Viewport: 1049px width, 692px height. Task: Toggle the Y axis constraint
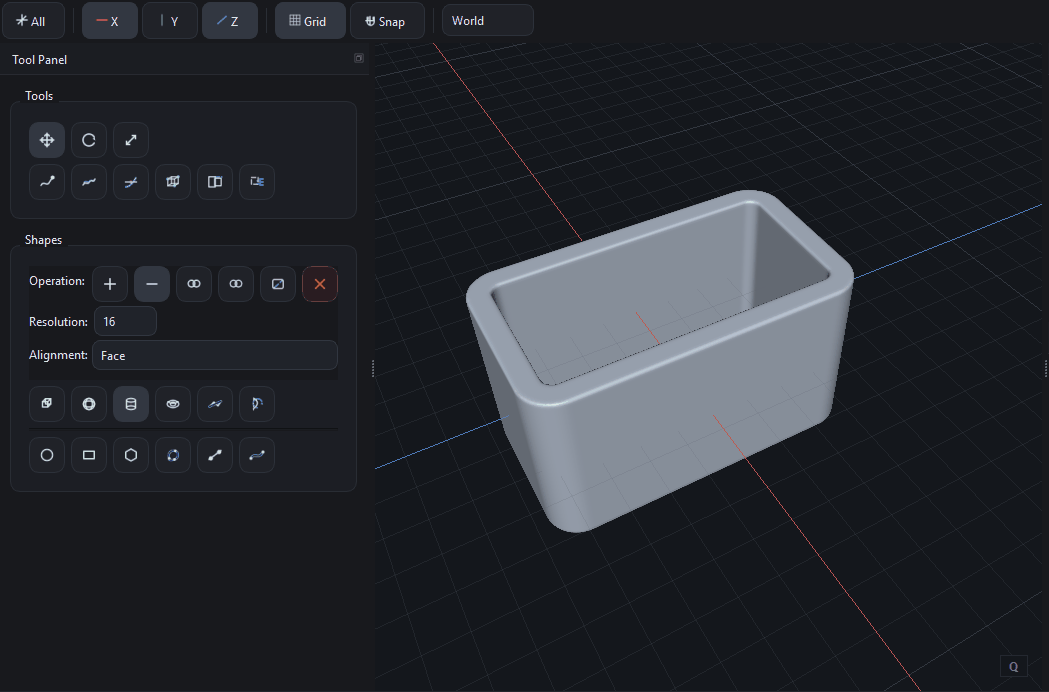pyautogui.click(x=170, y=21)
